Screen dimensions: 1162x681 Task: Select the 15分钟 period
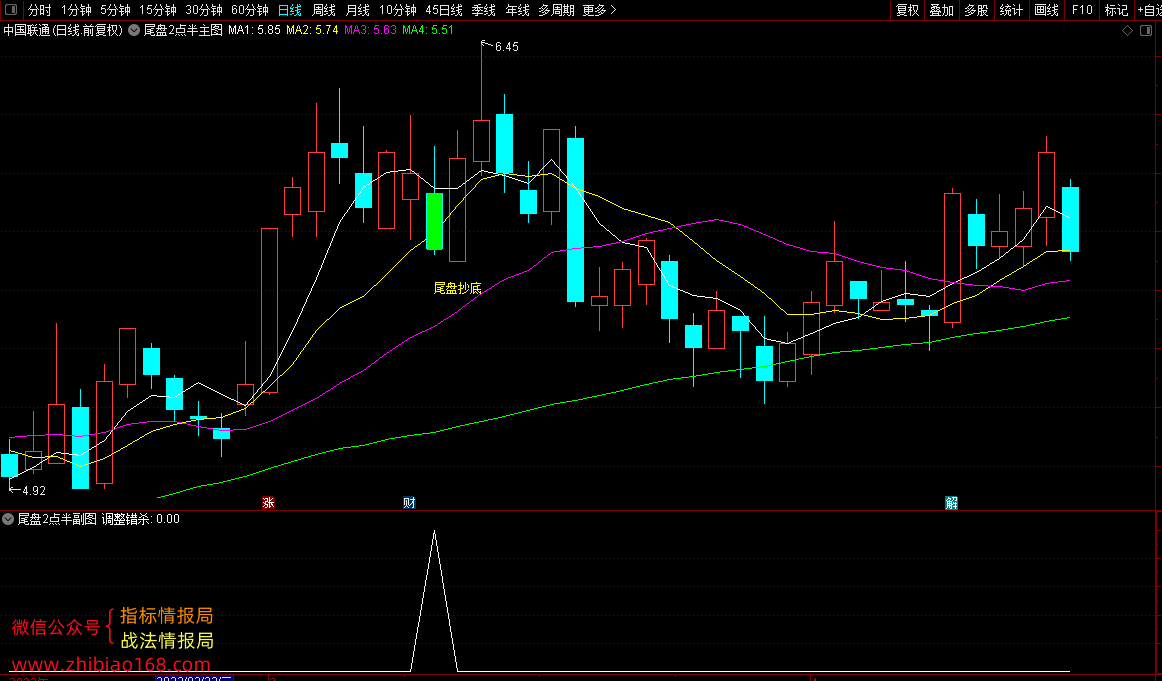click(157, 10)
